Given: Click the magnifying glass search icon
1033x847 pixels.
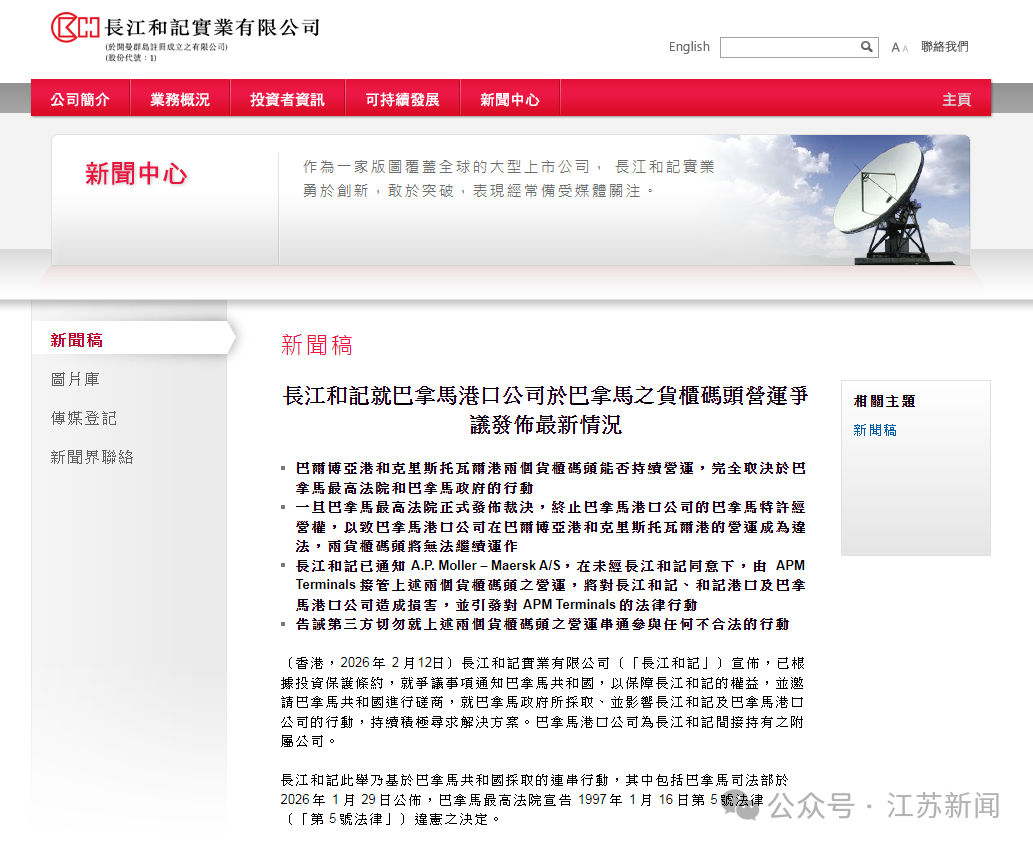Looking at the screenshot, I should pos(867,47).
